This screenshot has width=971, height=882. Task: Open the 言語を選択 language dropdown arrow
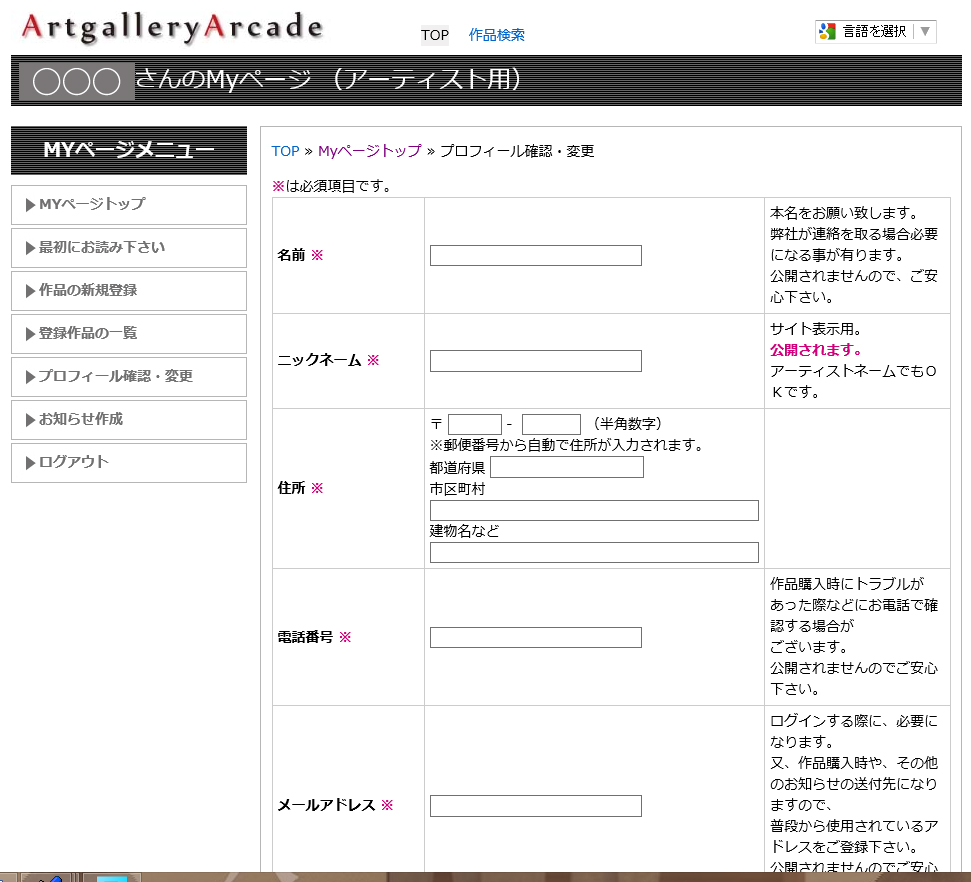click(x=925, y=31)
